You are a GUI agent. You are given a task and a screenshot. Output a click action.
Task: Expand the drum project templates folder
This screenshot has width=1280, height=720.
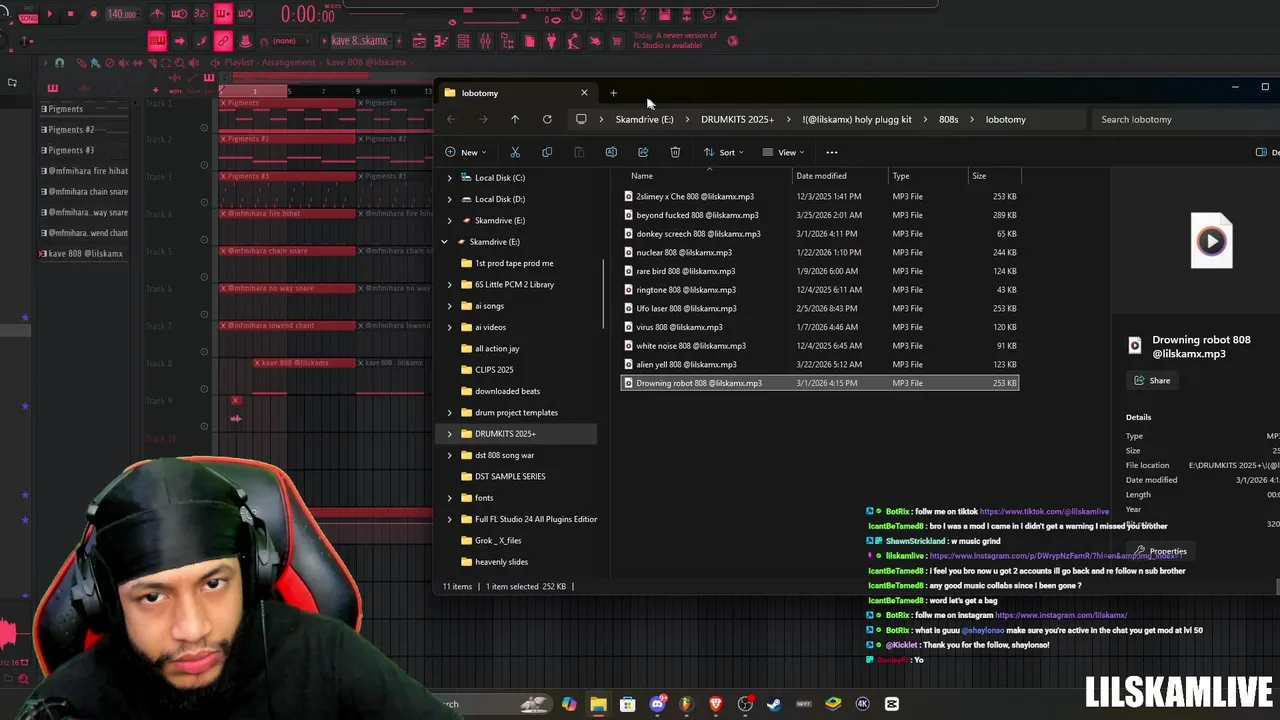pyautogui.click(x=449, y=412)
